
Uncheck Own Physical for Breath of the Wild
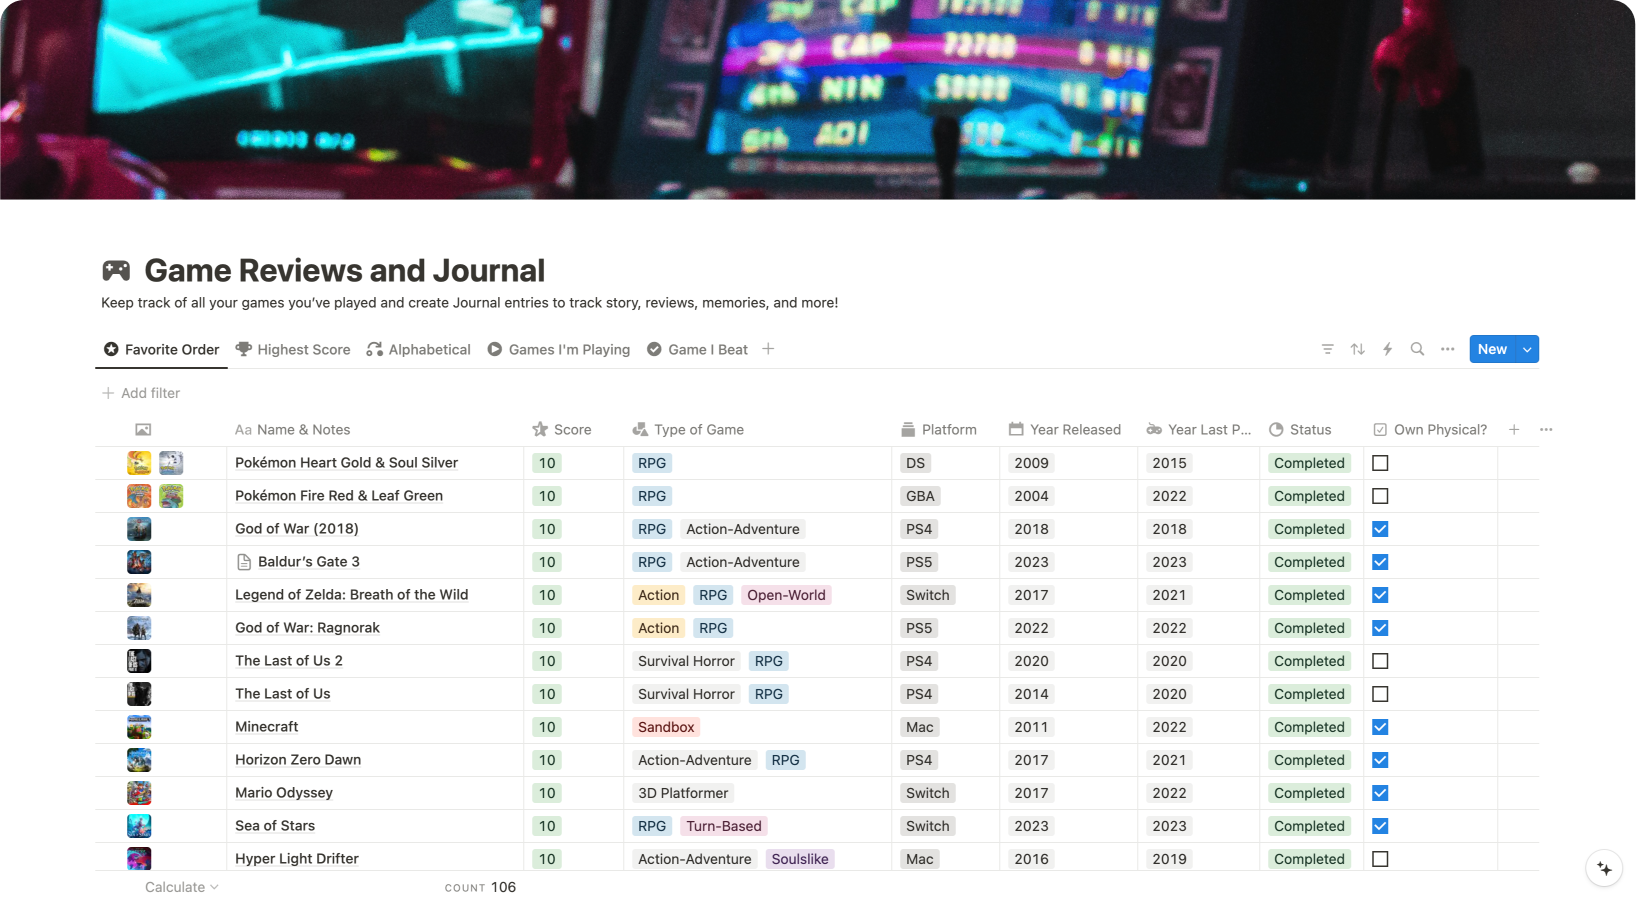(1380, 595)
